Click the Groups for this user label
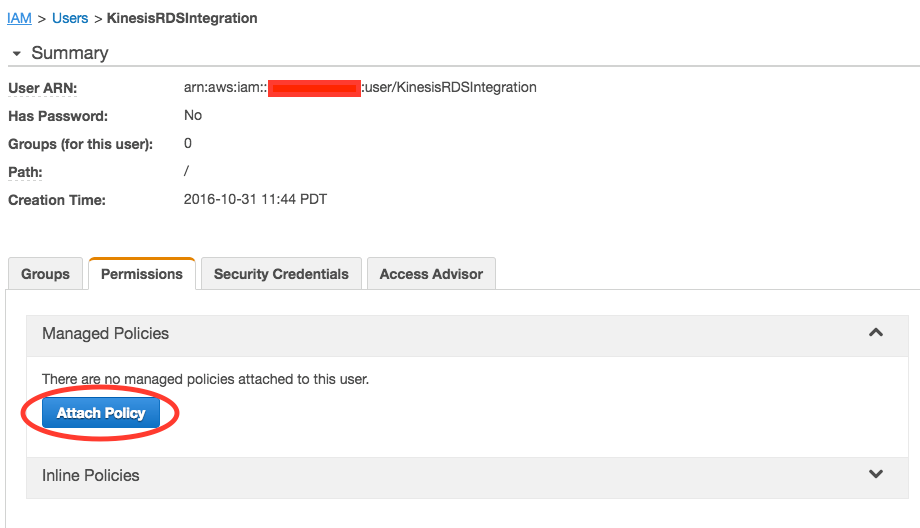Viewport: 920px width, 528px height. (80, 144)
